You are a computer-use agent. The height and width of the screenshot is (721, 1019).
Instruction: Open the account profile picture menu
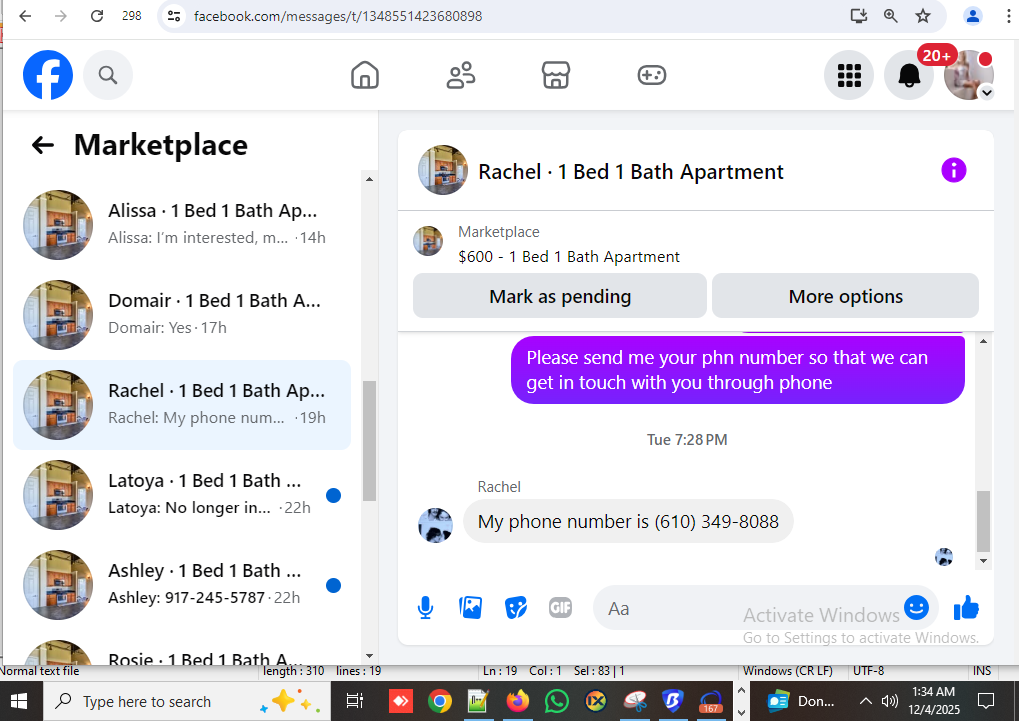pyautogui.click(x=968, y=75)
